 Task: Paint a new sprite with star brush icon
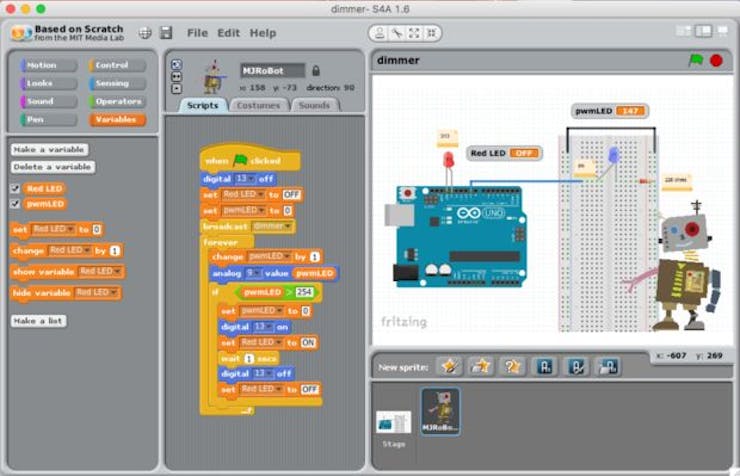(449, 367)
